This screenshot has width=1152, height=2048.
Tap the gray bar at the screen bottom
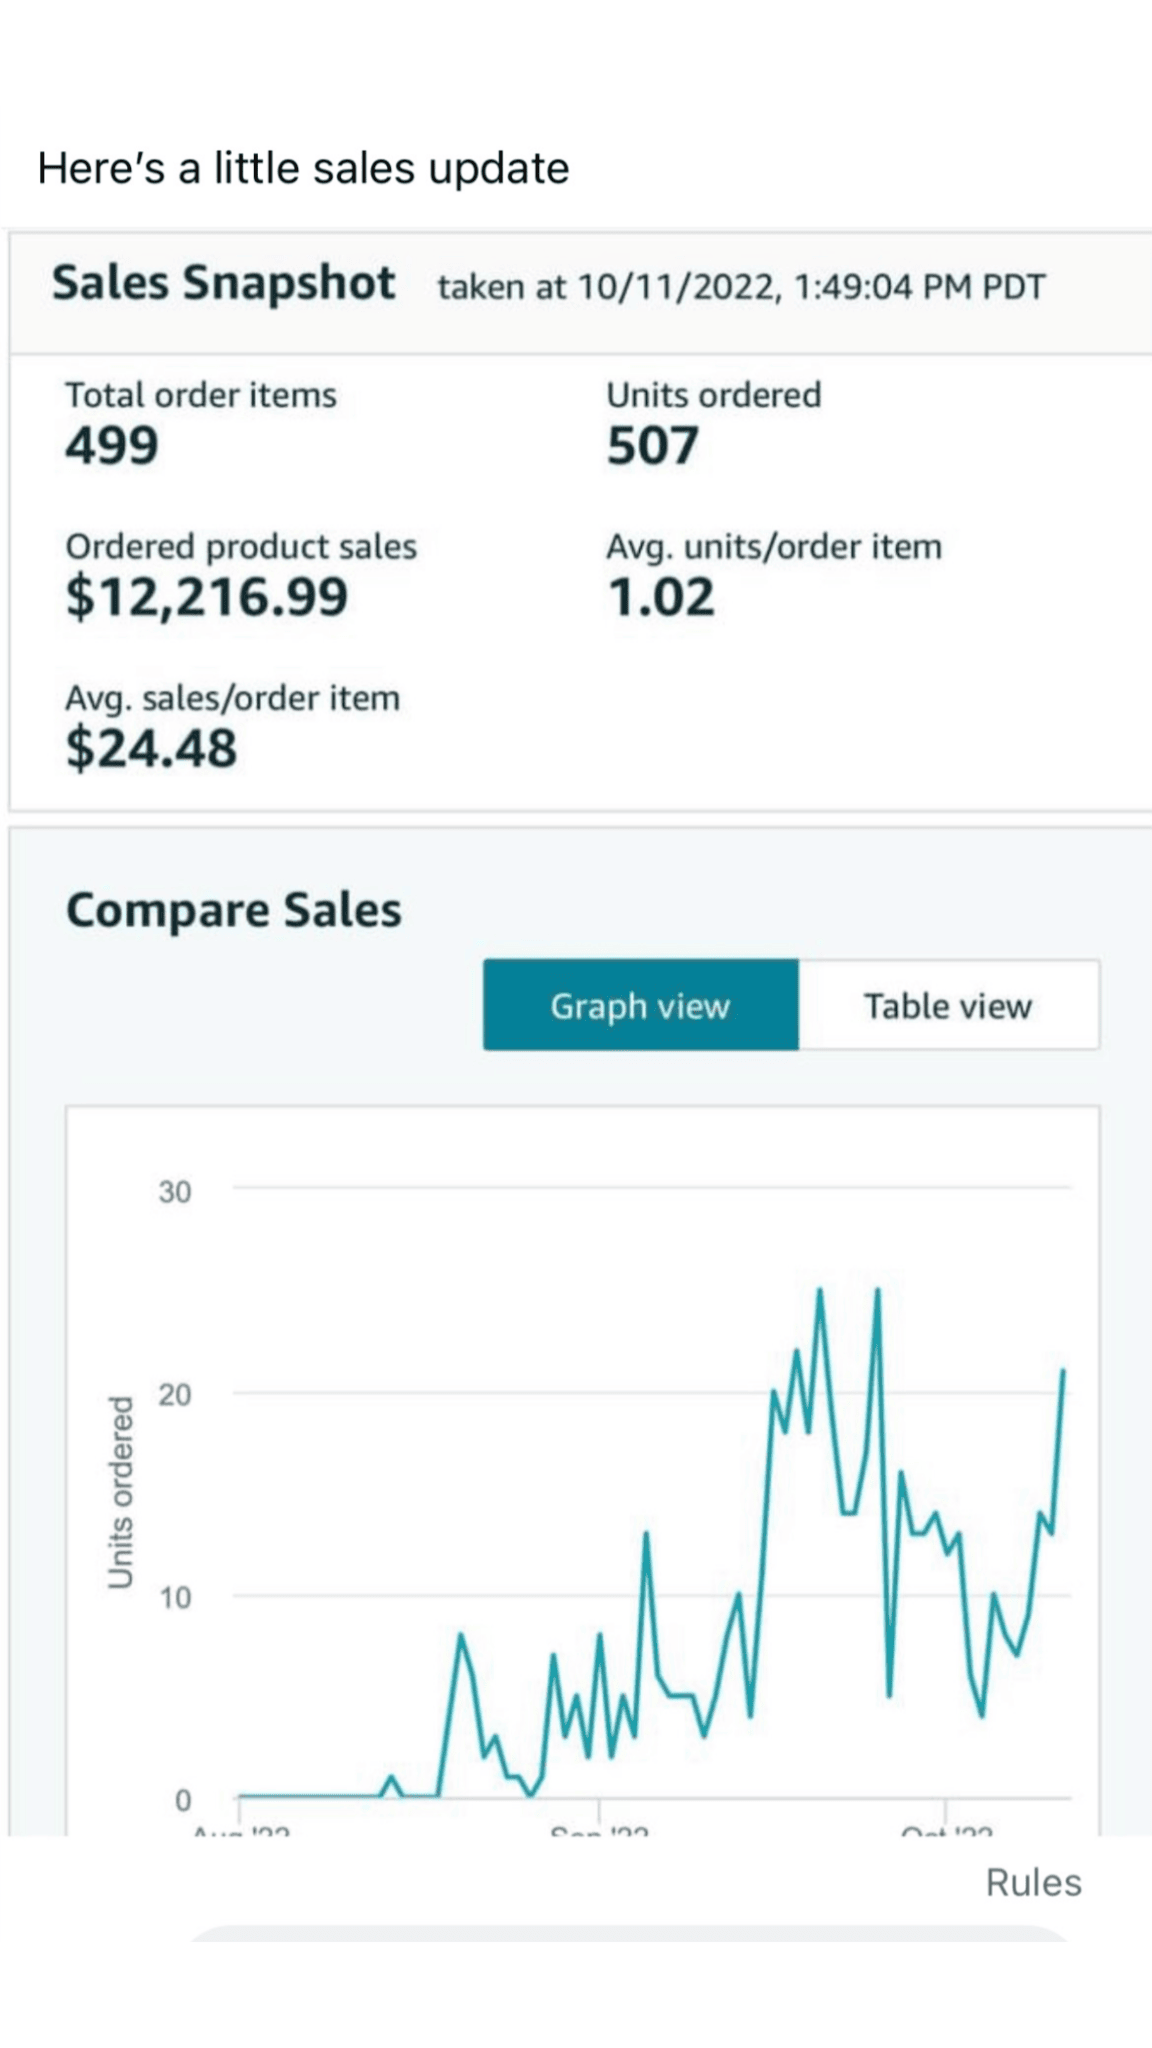pos(628,1934)
